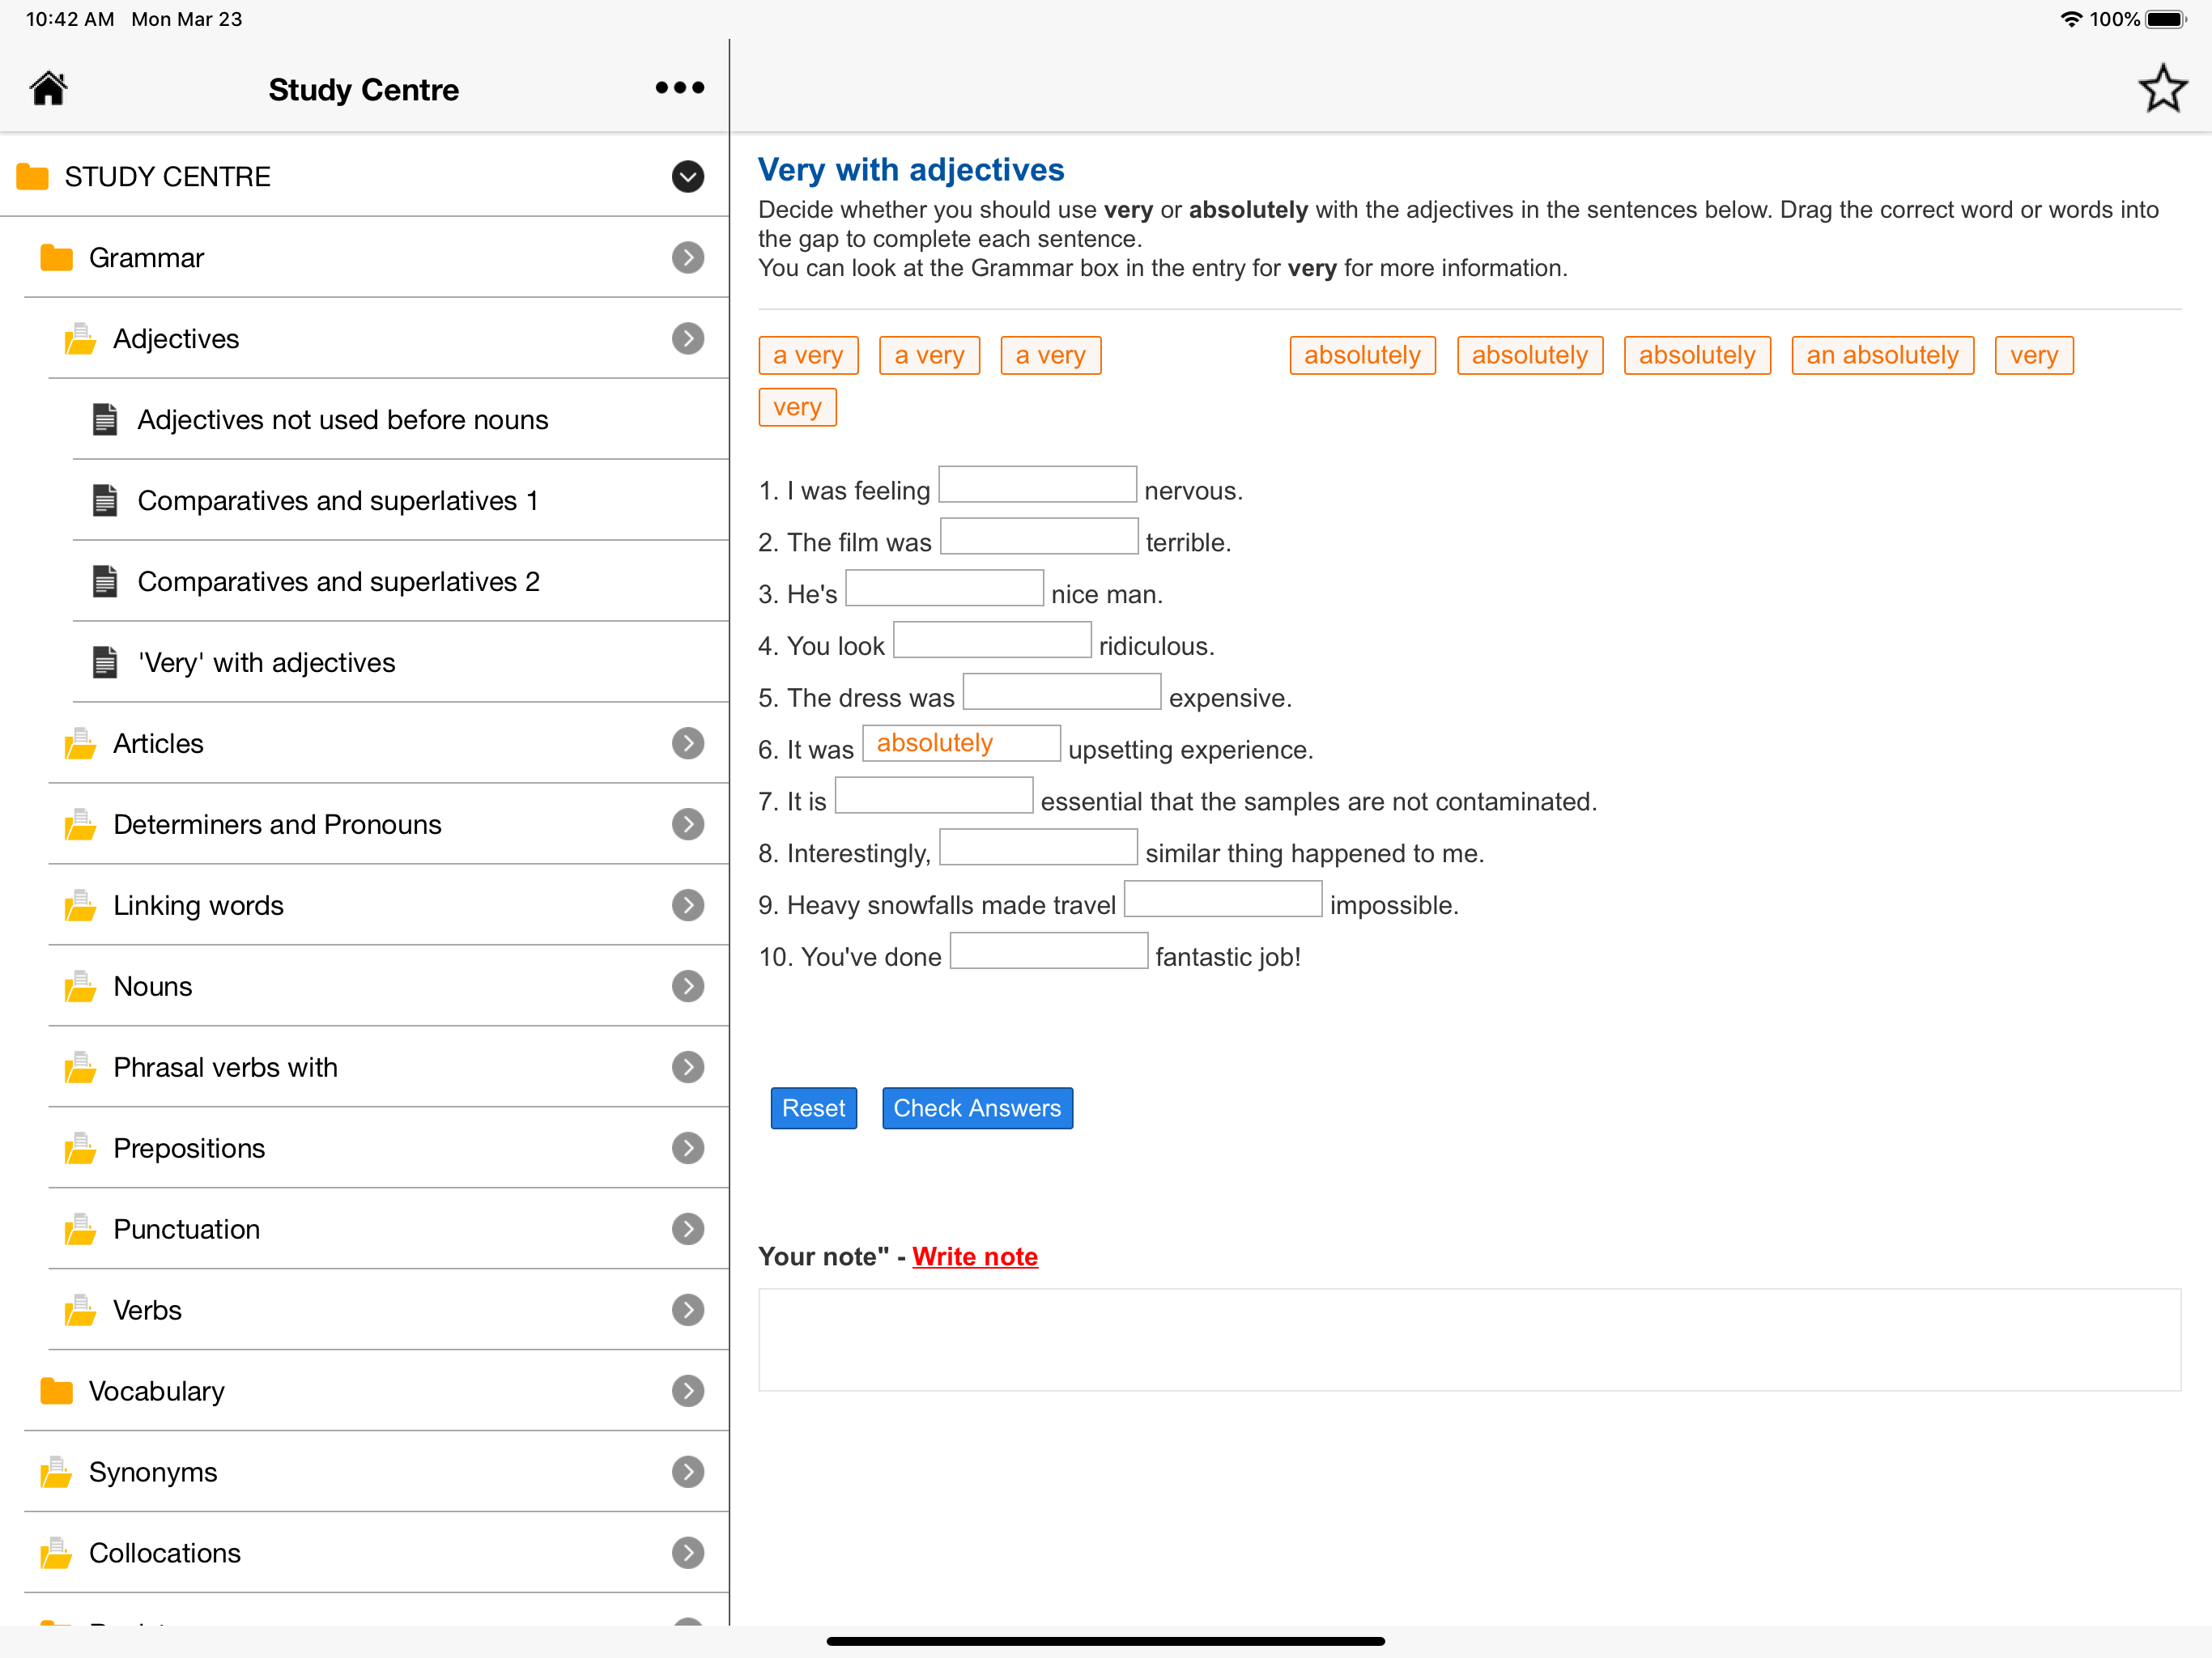Expand the Articles chevron arrow
Screen dimensions: 2212x1658
click(688, 744)
